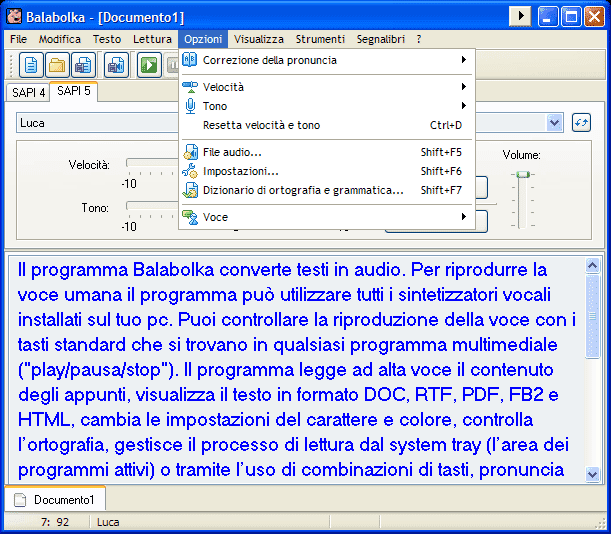Click into the document text area
Screen dimensions: 611x534
pos(296,370)
